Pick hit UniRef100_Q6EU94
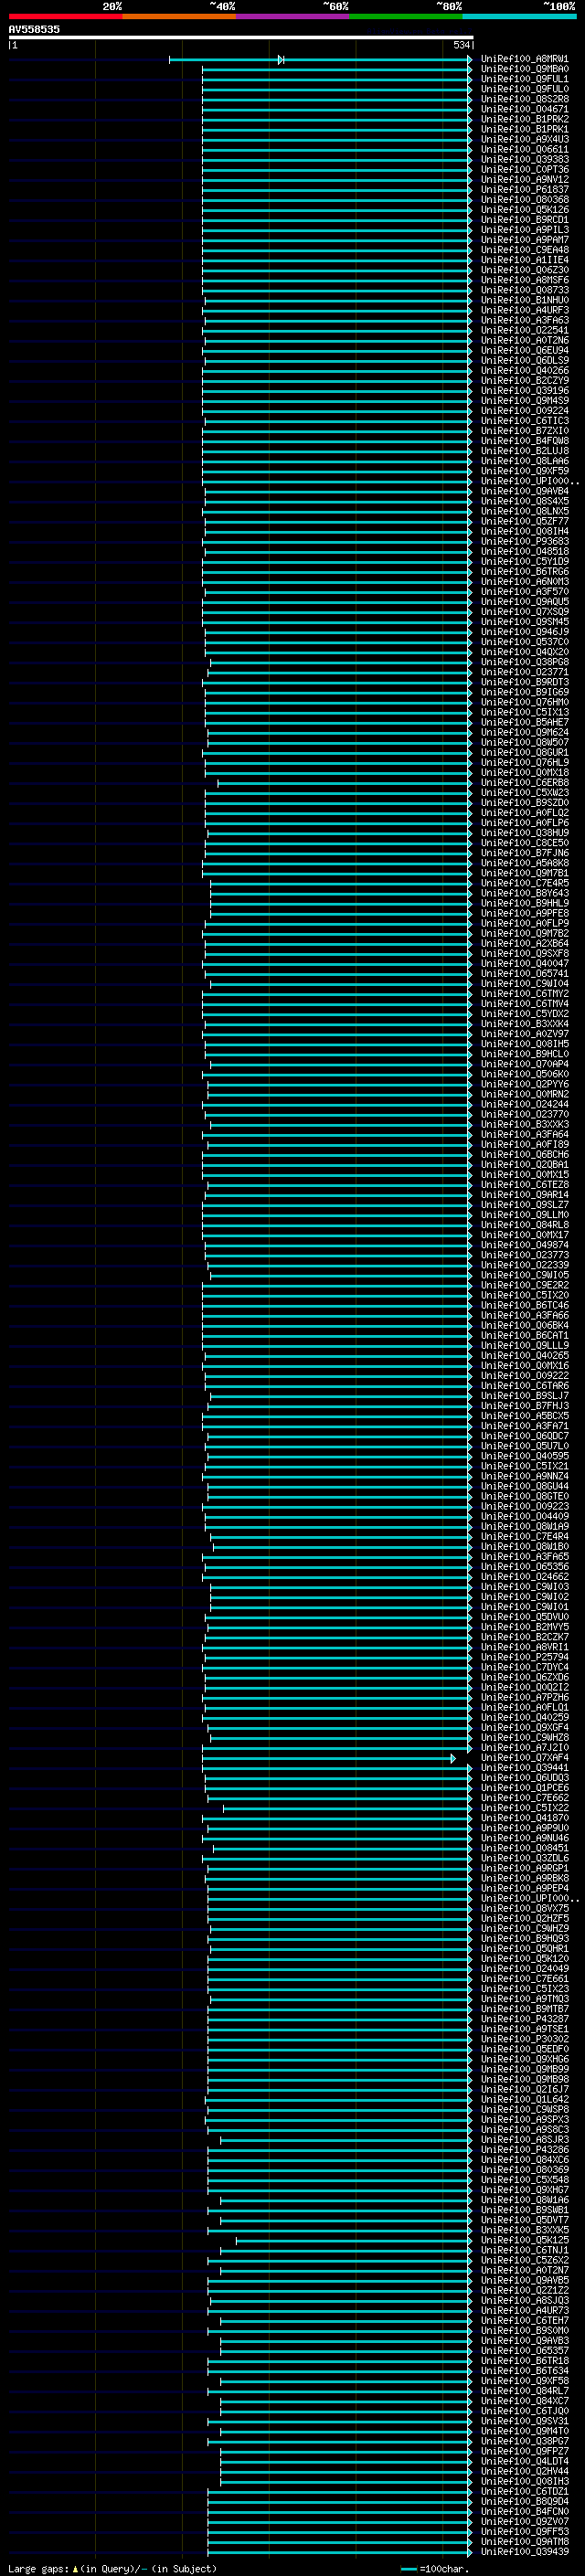This screenshot has width=585, height=2576. 524,350
